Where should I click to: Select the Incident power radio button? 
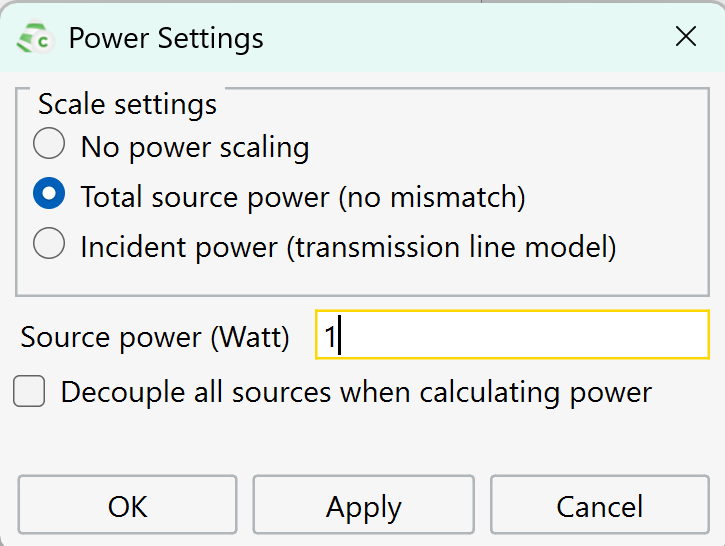pos(49,243)
